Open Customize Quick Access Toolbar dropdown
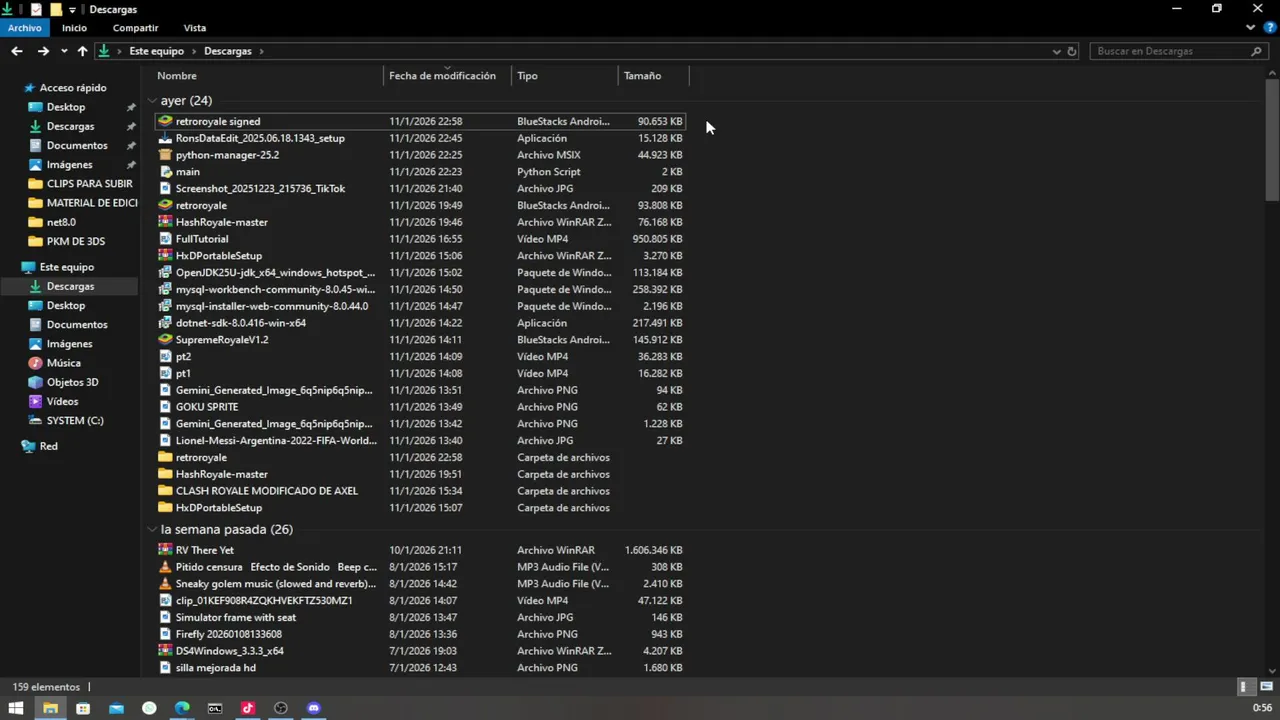This screenshot has width=1280, height=720. coord(72,9)
